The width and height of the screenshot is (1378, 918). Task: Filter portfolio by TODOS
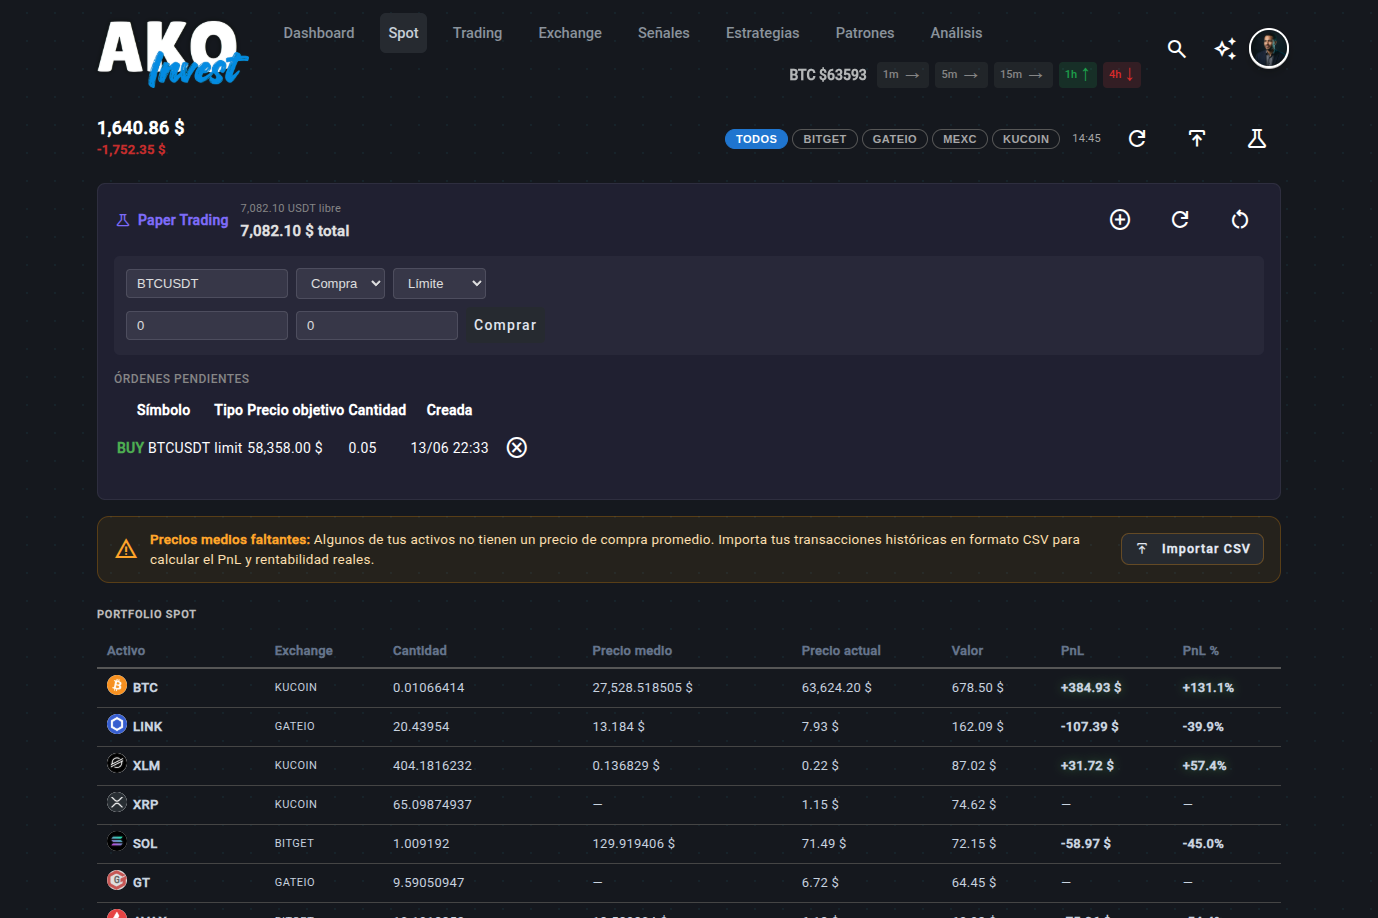tap(756, 139)
